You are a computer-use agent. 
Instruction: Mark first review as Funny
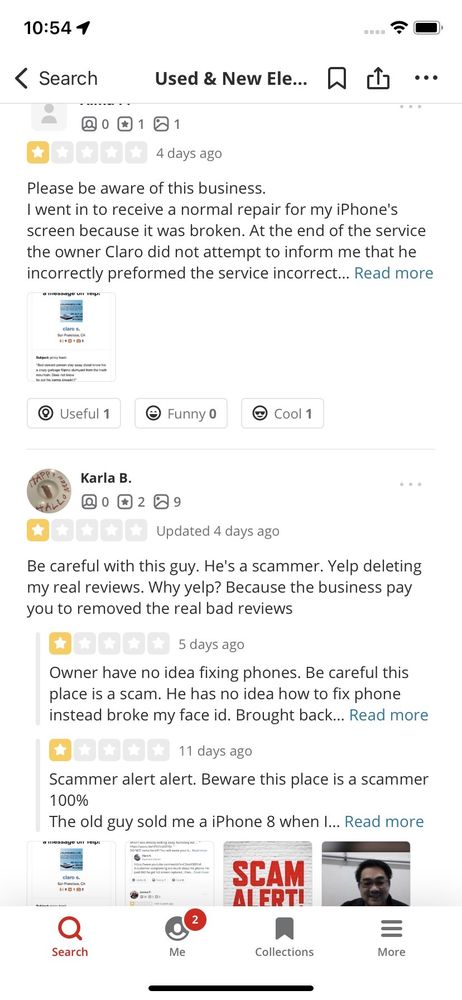pyautogui.click(x=181, y=413)
